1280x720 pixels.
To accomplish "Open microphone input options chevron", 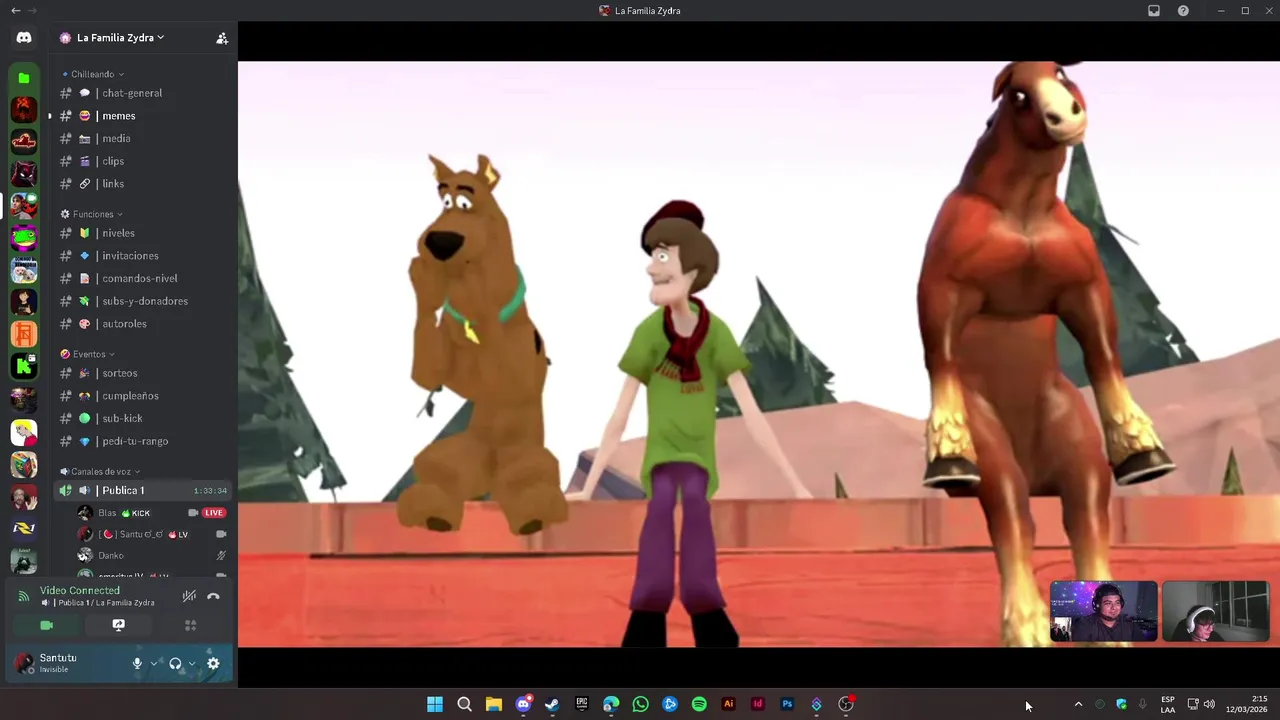I will [154, 663].
